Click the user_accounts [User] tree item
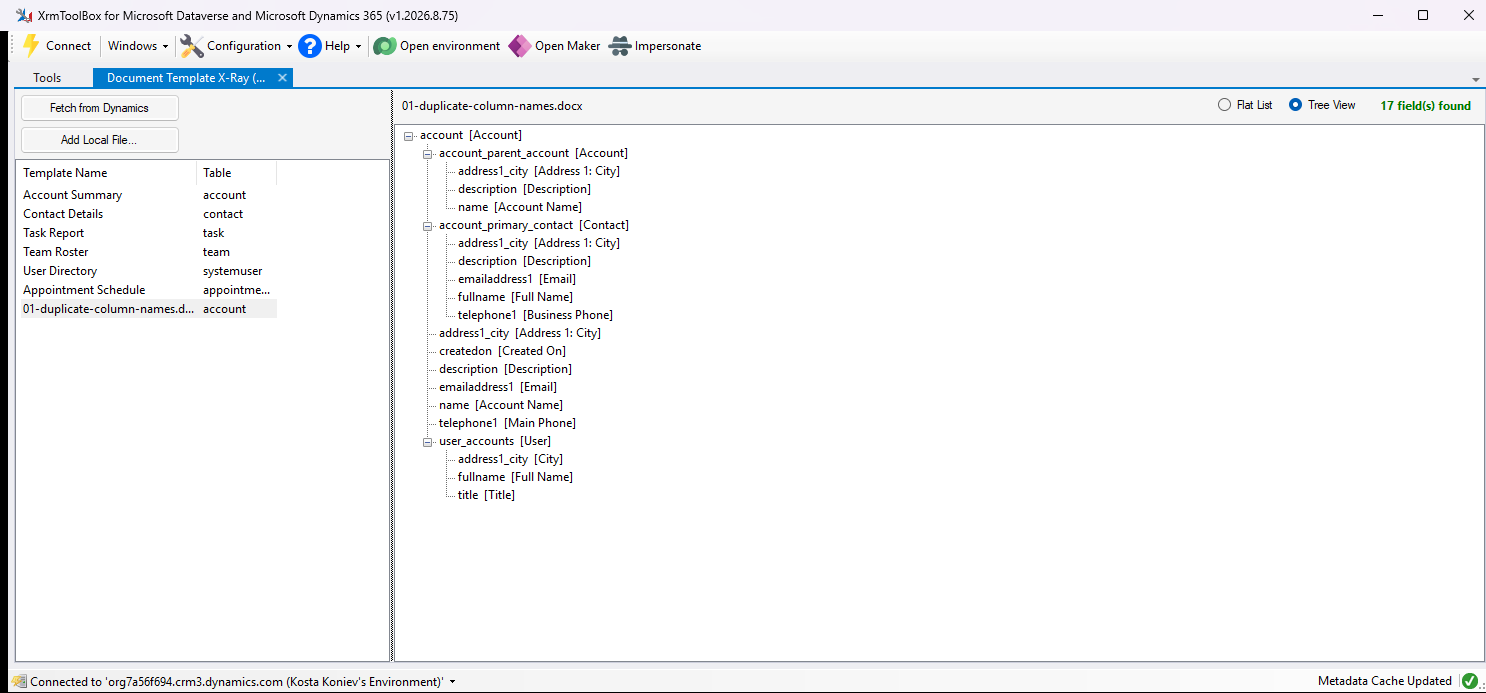 [x=495, y=441]
